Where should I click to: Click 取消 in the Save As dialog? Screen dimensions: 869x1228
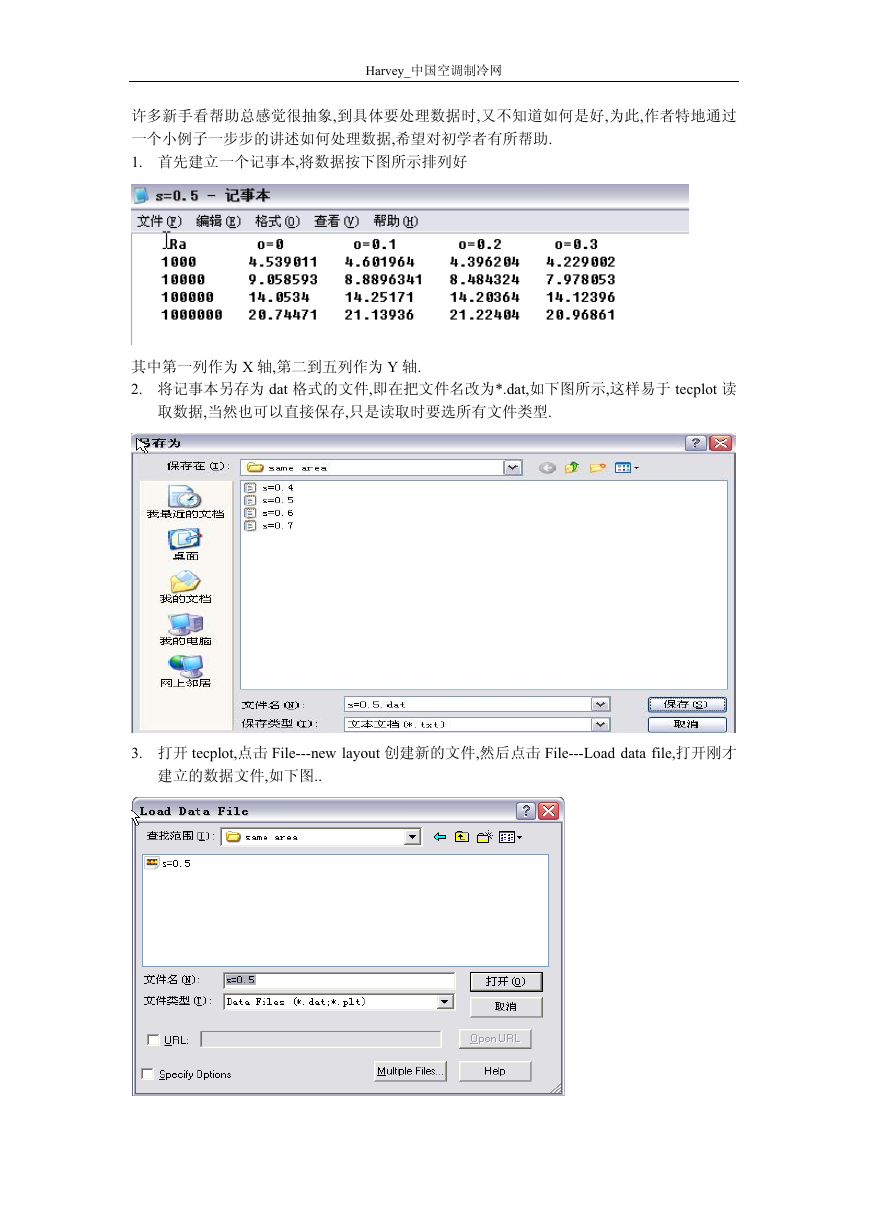point(687,724)
